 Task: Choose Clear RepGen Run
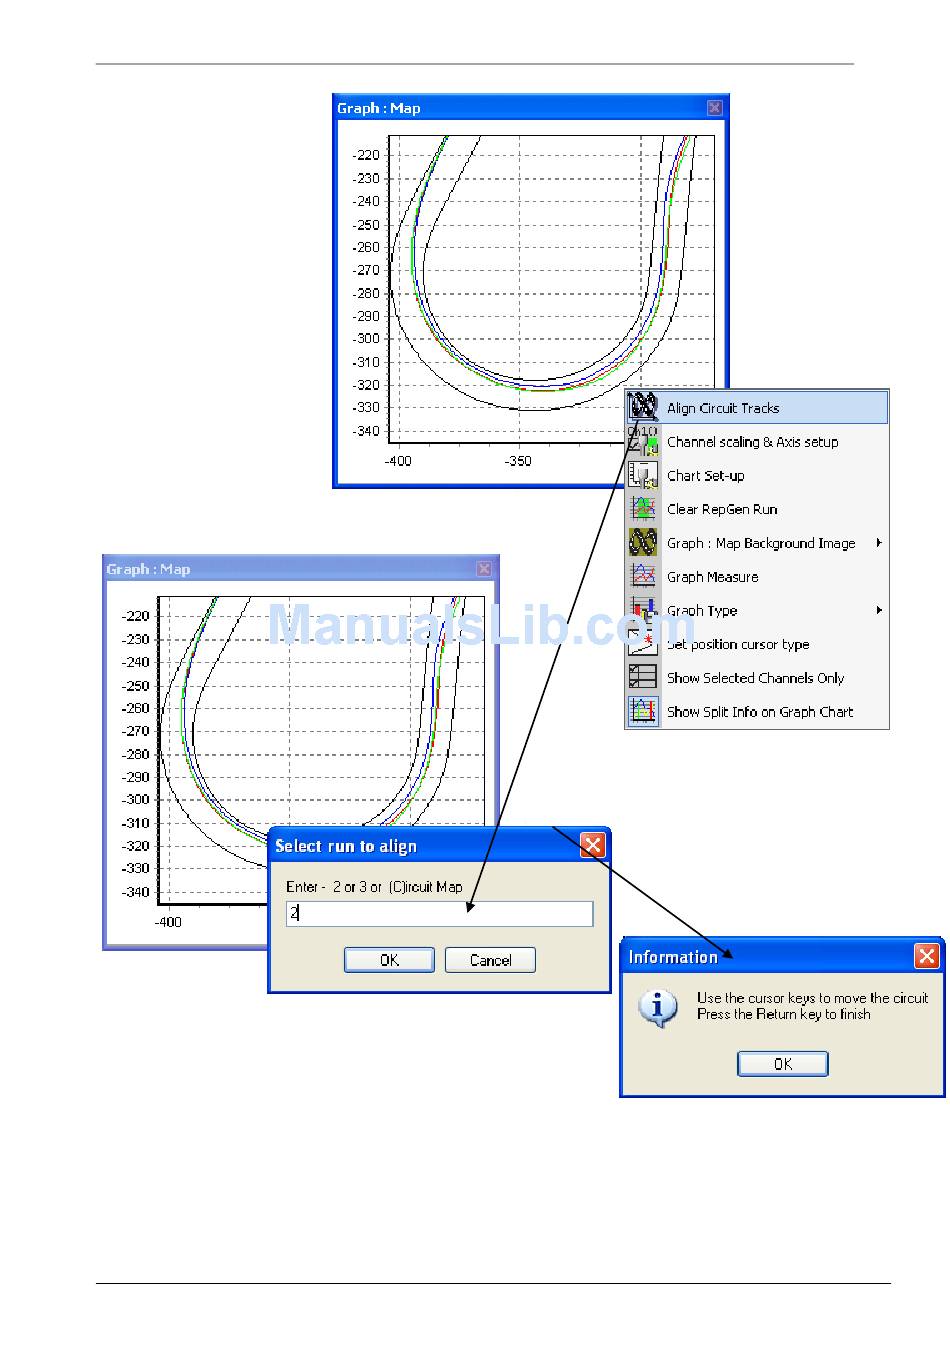(757, 509)
